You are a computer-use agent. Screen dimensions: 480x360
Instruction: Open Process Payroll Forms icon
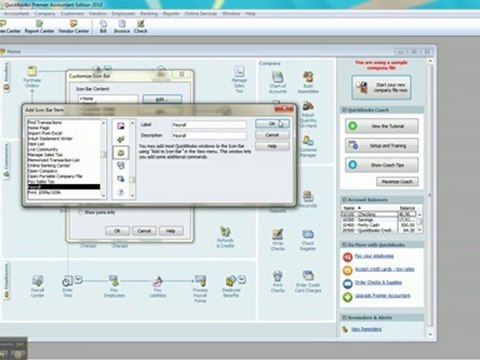tap(200, 289)
